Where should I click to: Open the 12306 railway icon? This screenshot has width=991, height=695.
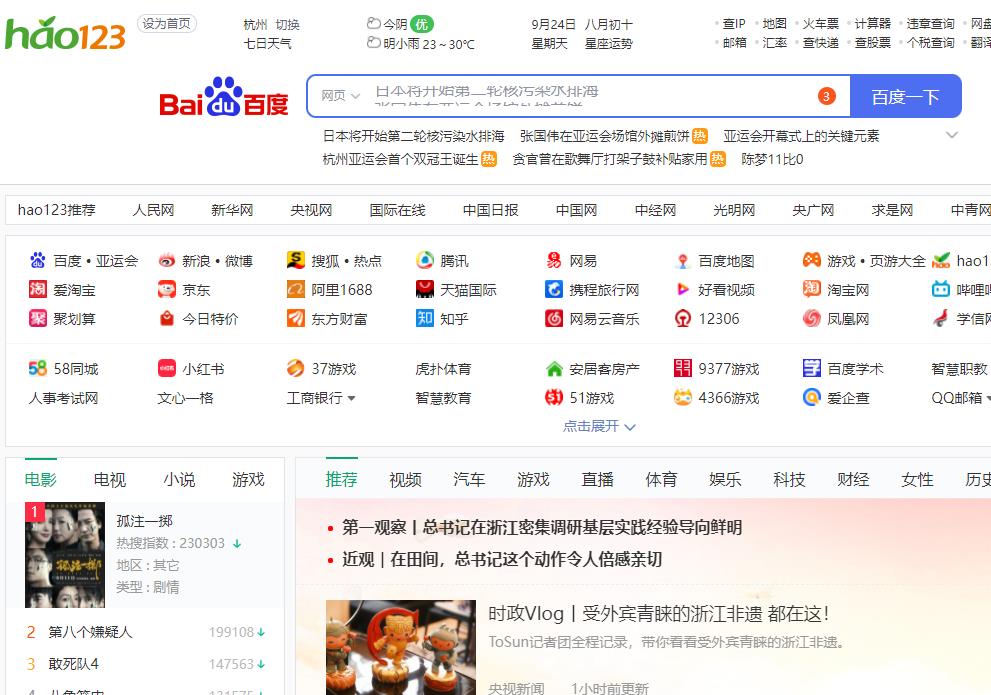(x=683, y=318)
